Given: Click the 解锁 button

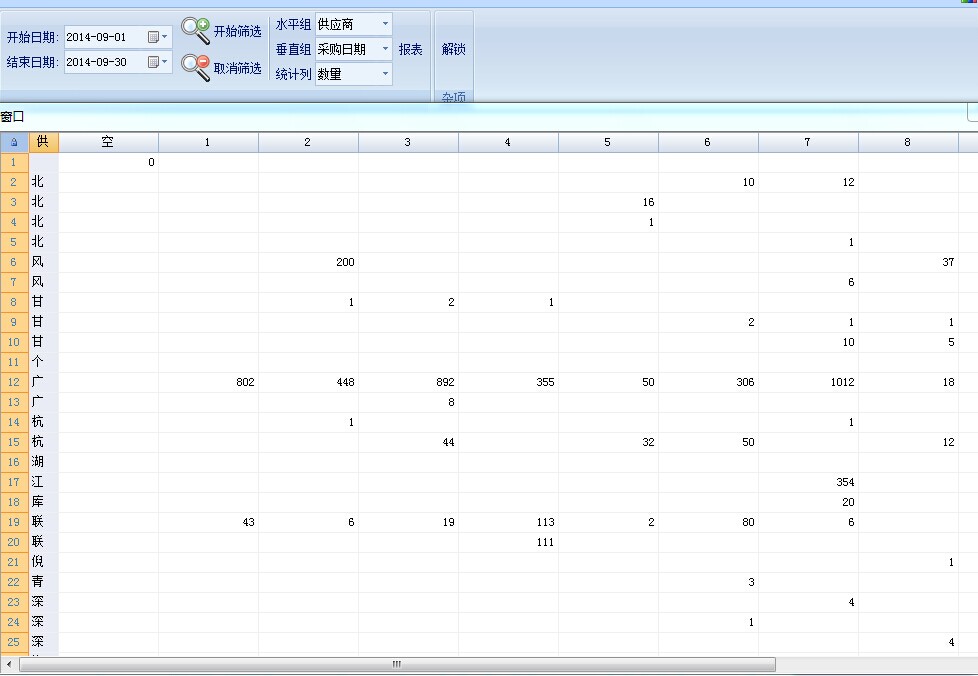Looking at the screenshot, I should [x=453, y=49].
